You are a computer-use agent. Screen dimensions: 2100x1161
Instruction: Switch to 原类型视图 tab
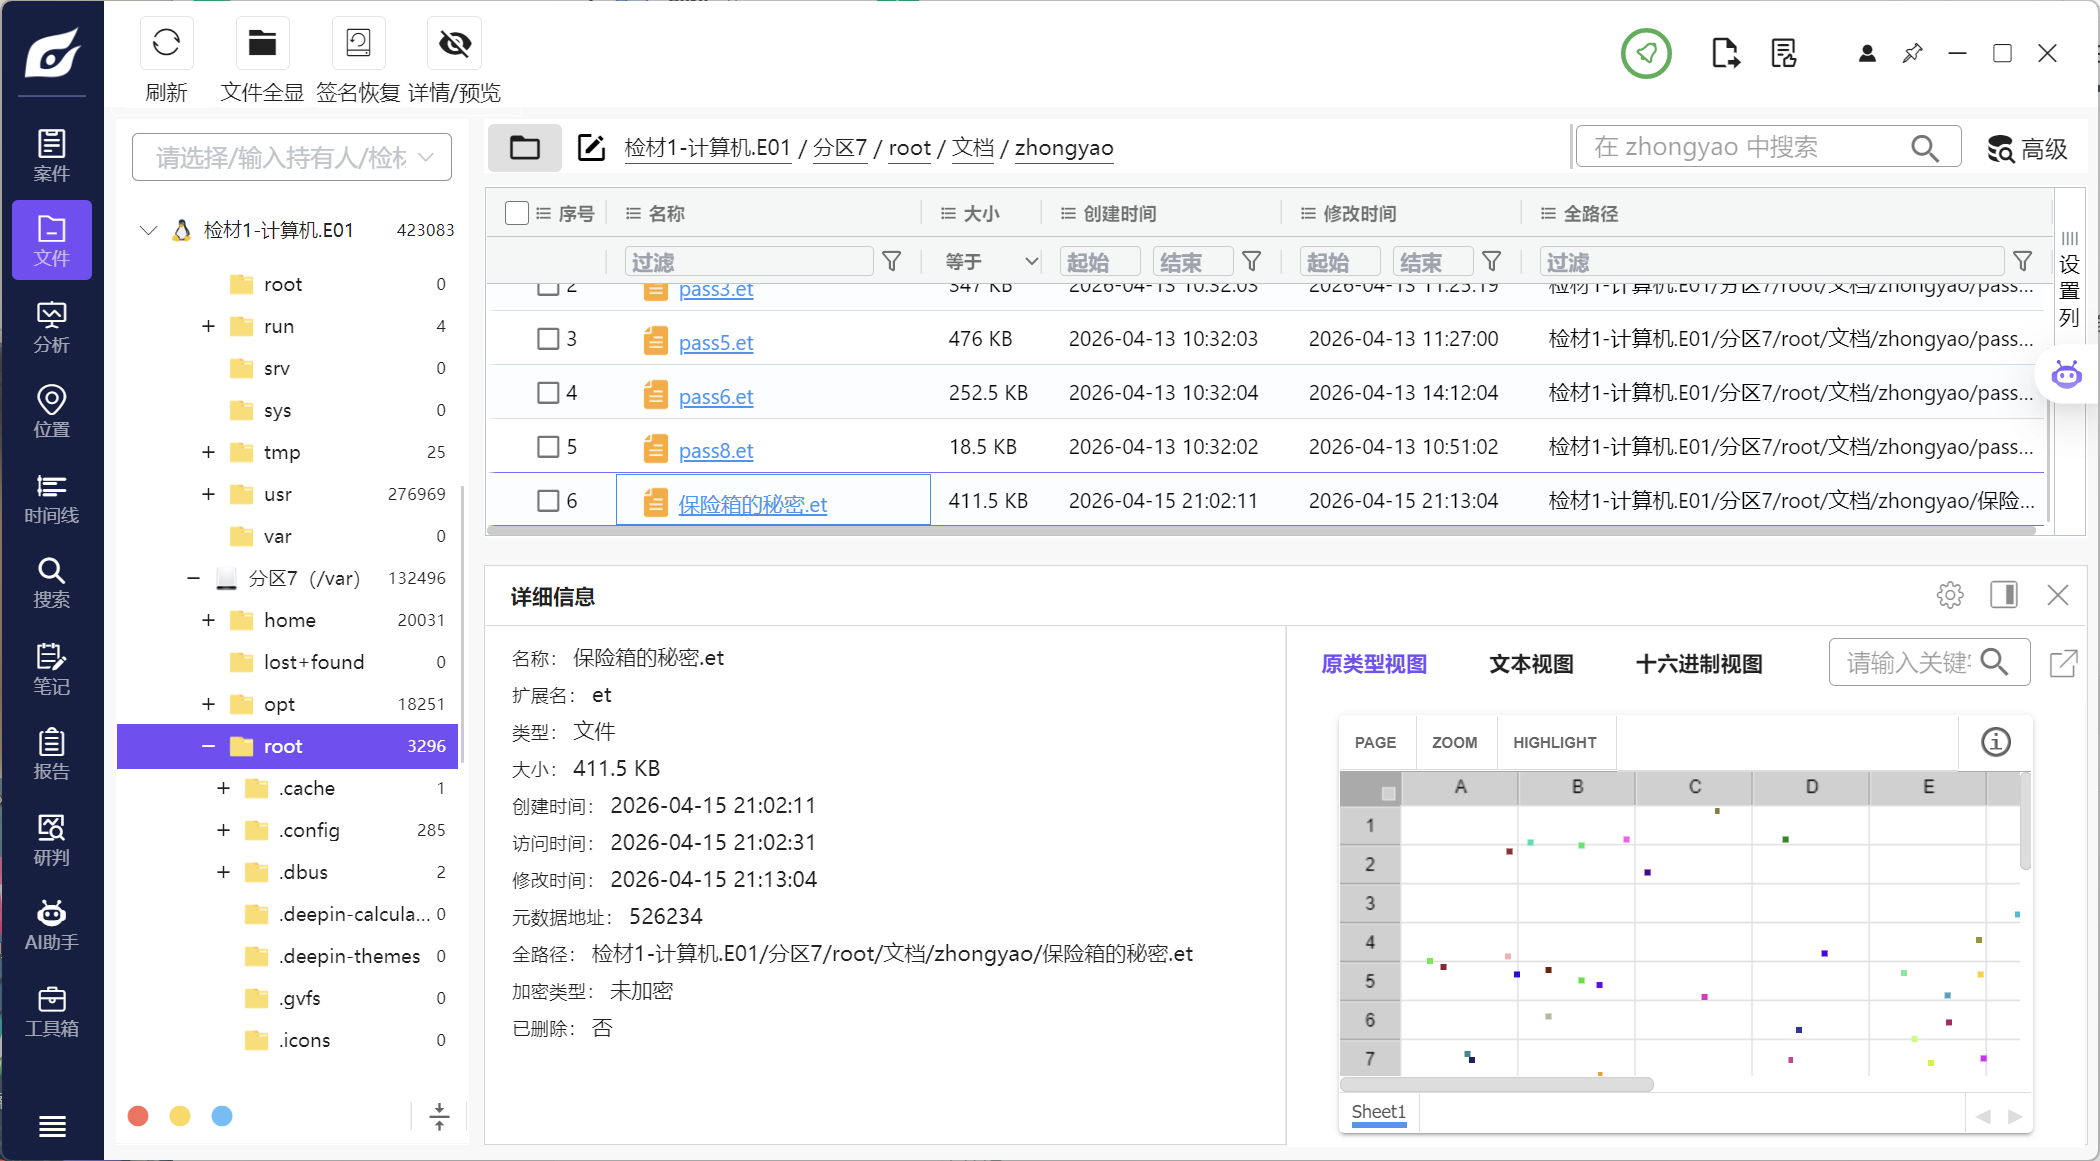(1374, 664)
